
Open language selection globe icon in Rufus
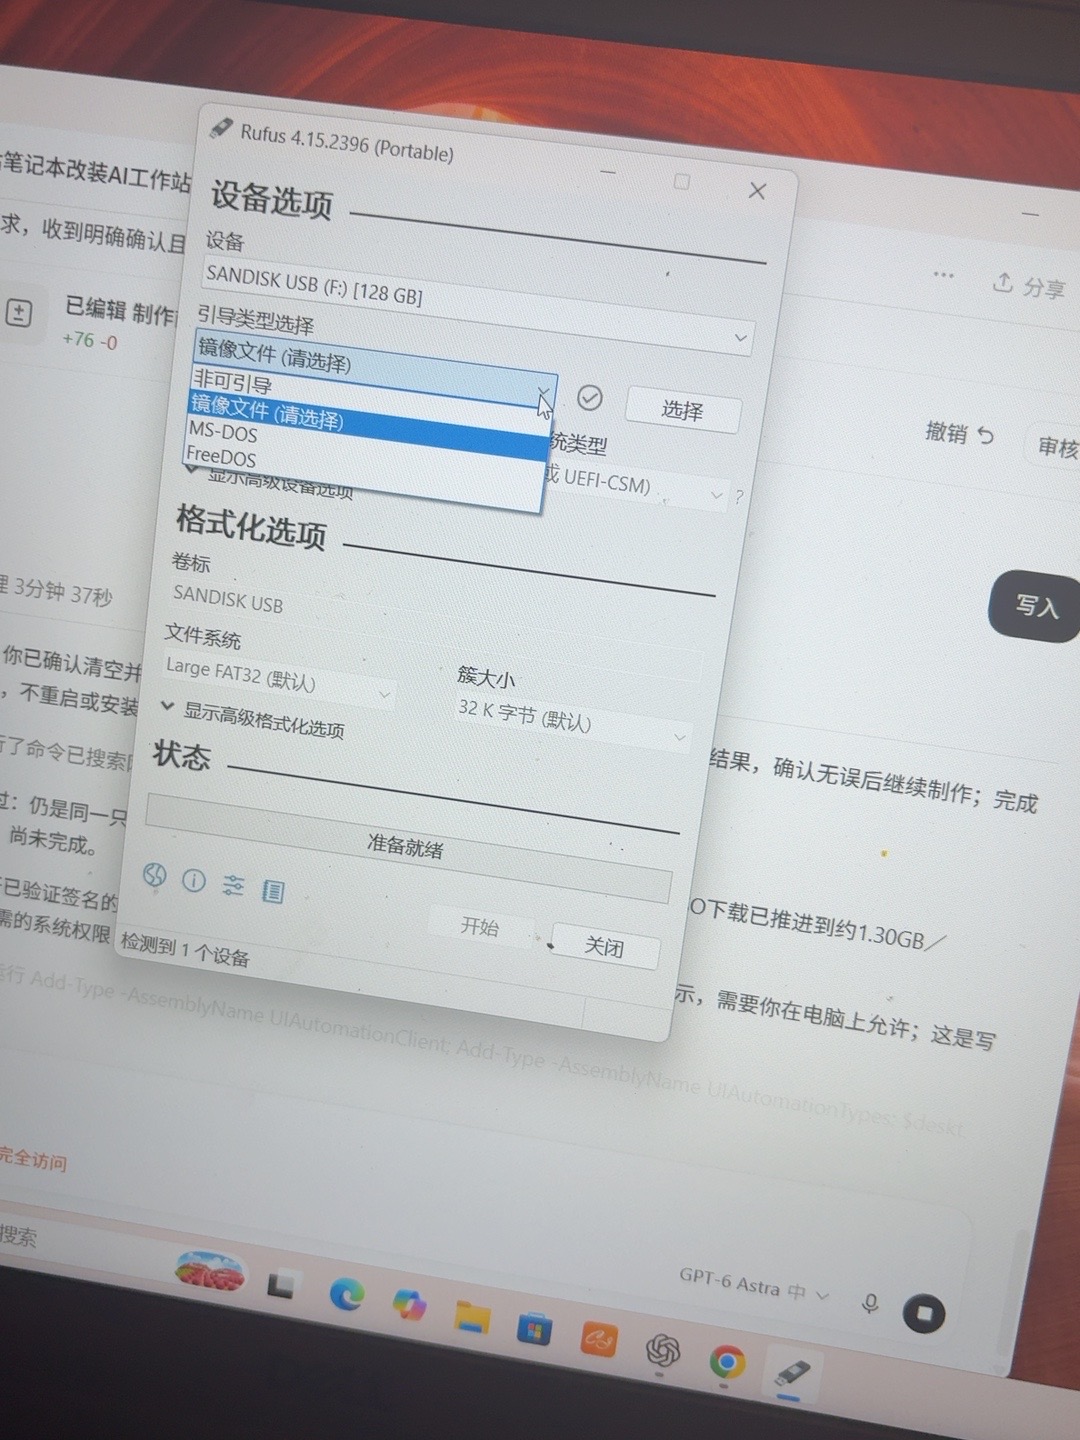pos(155,876)
